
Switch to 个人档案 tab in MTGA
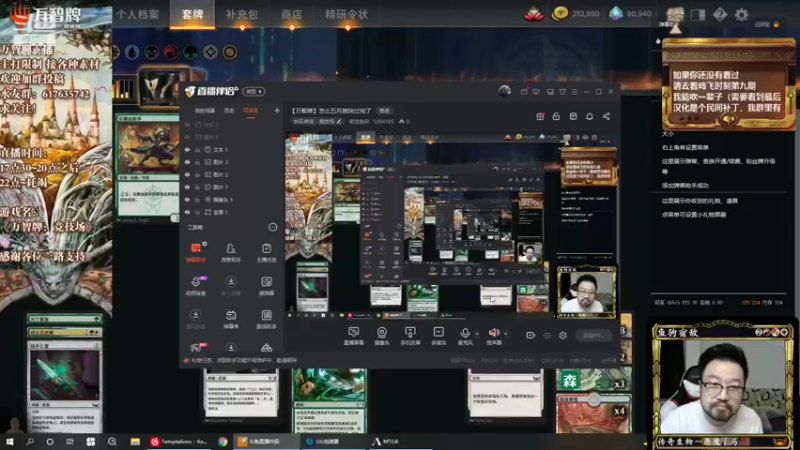(x=138, y=14)
